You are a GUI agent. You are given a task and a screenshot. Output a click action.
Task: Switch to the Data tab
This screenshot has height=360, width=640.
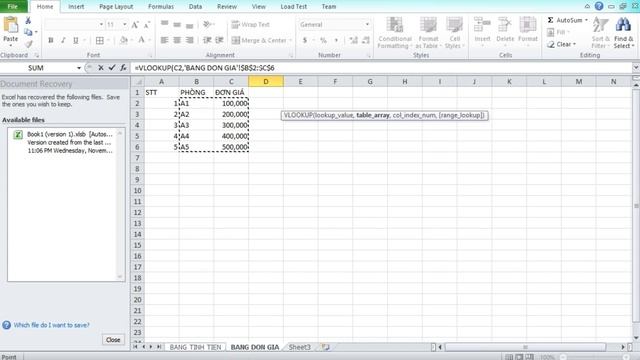(x=195, y=7)
